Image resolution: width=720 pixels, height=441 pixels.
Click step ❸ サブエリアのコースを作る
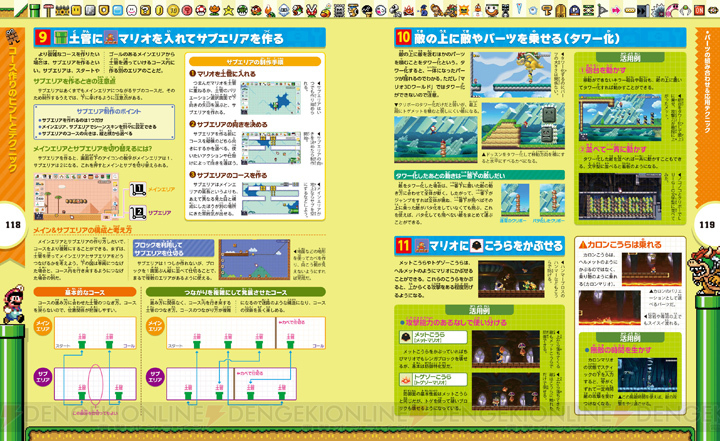[x=228, y=175]
